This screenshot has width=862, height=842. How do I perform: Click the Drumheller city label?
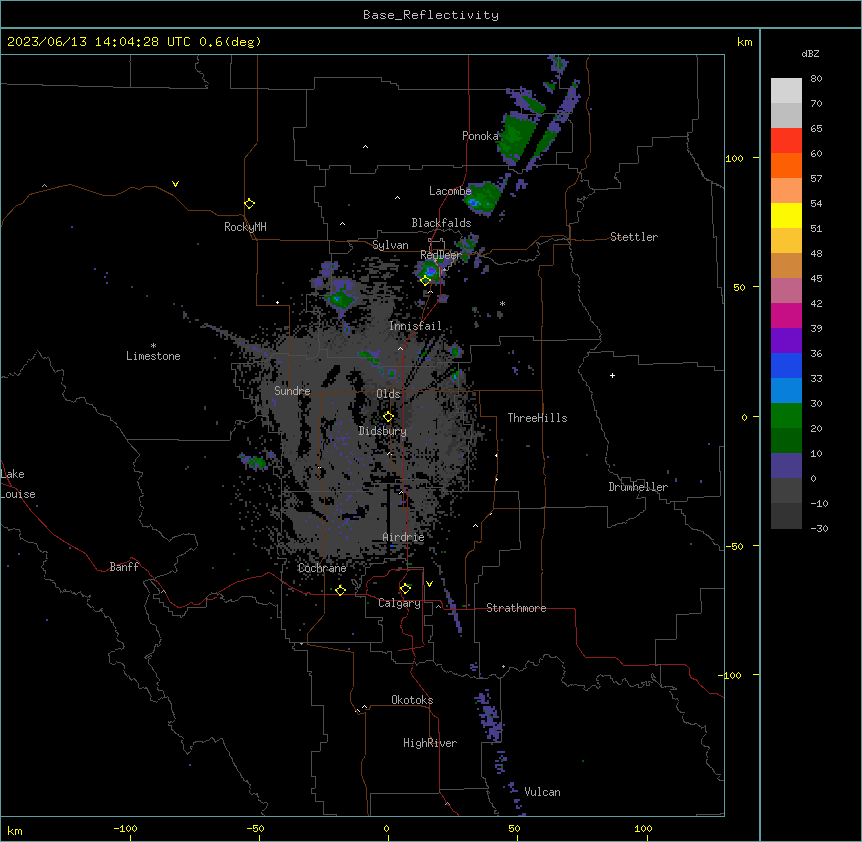tap(638, 487)
